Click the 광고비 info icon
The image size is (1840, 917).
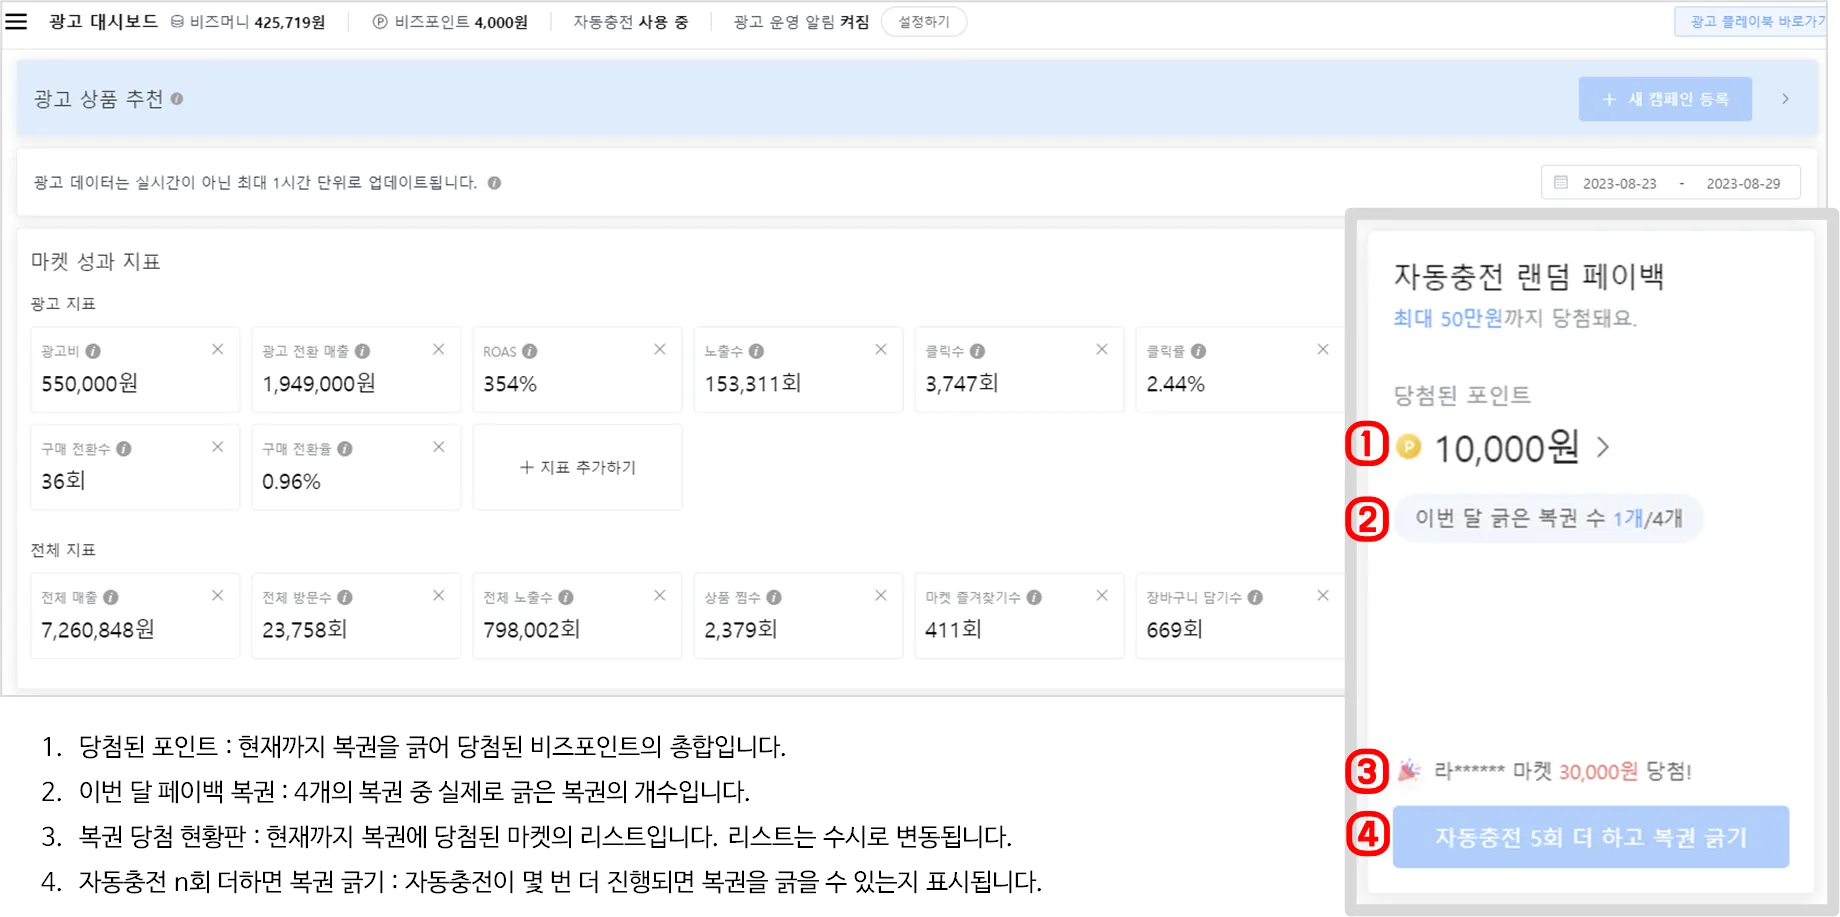click(x=93, y=351)
